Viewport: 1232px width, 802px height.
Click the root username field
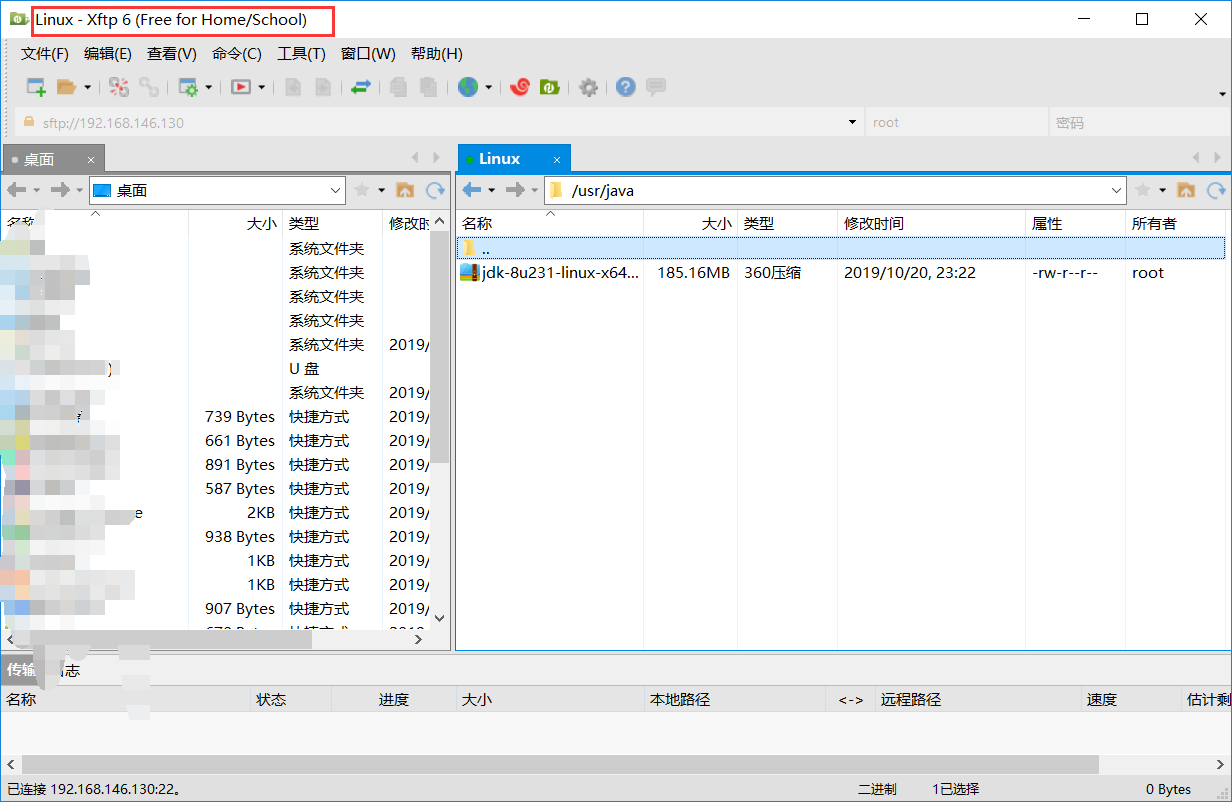956,123
